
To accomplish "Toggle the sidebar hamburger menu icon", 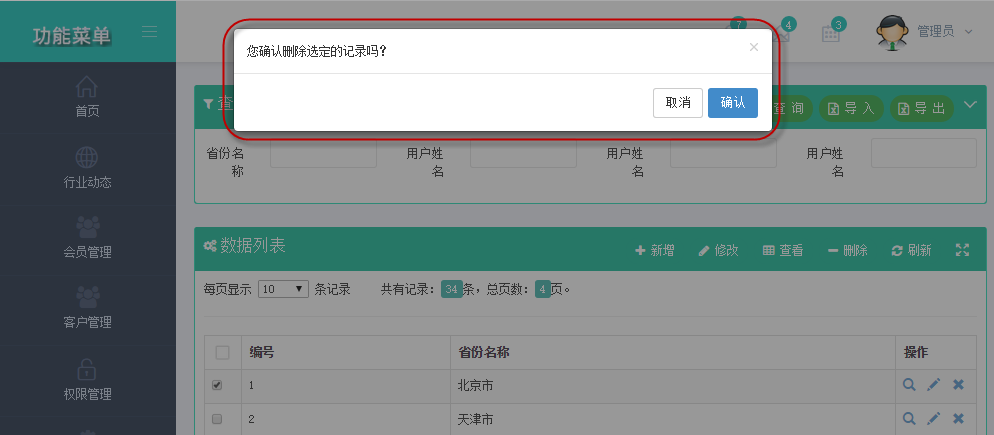I will tap(150, 32).
